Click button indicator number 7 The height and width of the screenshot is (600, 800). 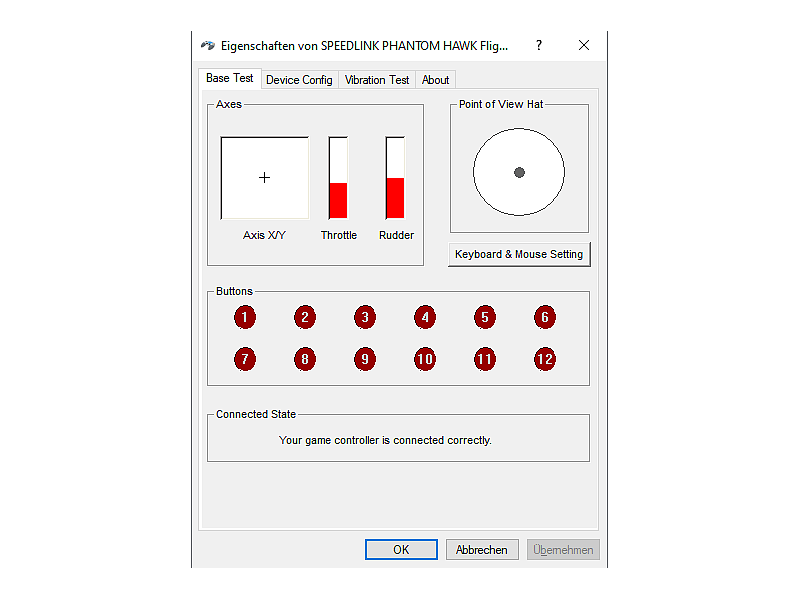click(x=245, y=359)
